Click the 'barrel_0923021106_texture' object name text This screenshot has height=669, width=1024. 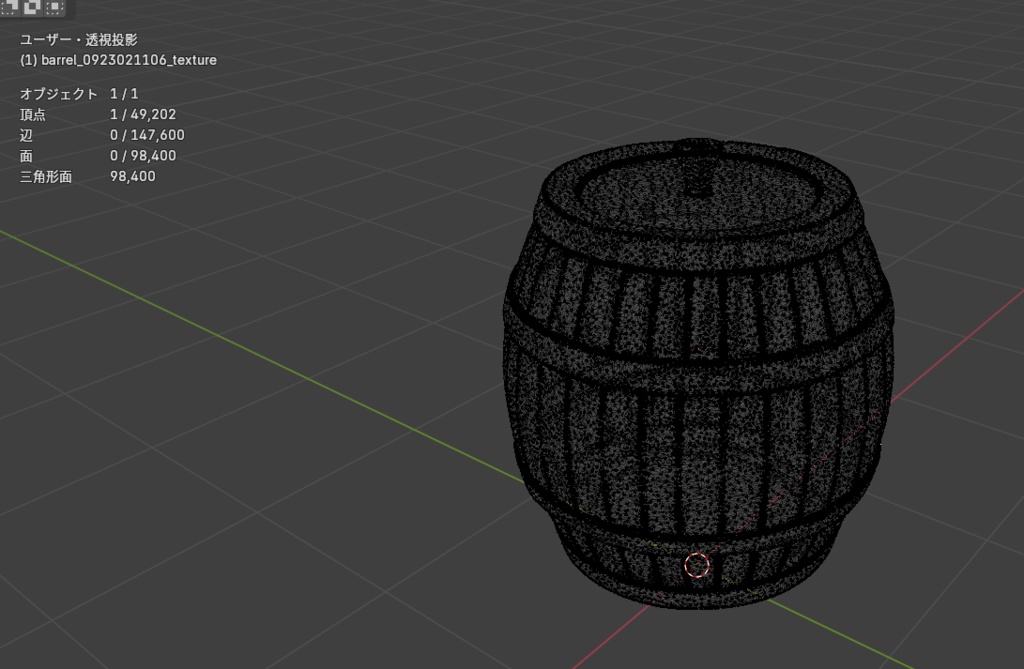pyautogui.click(x=129, y=60)
